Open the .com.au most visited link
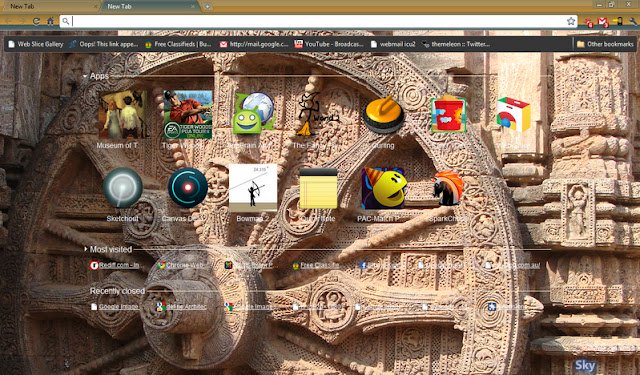Viewport: 640px width, 375px height. coord(512,265)
